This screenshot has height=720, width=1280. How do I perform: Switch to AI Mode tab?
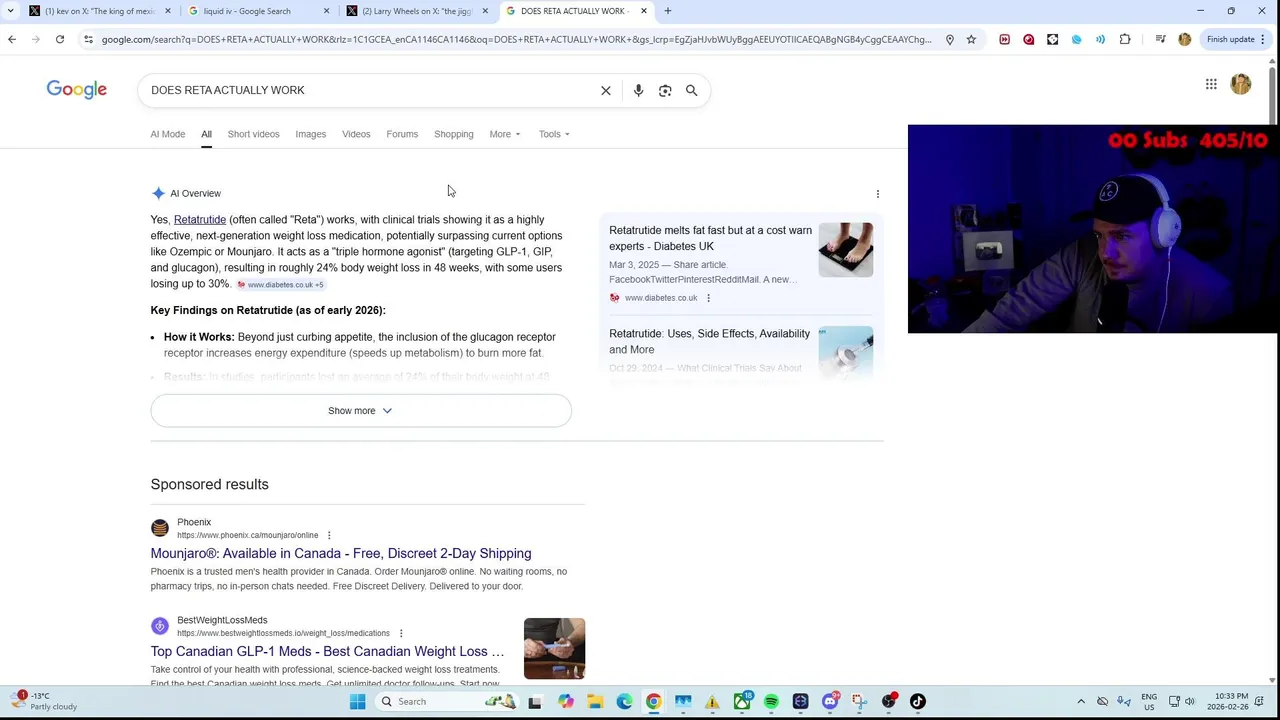[x=168, y=134]
